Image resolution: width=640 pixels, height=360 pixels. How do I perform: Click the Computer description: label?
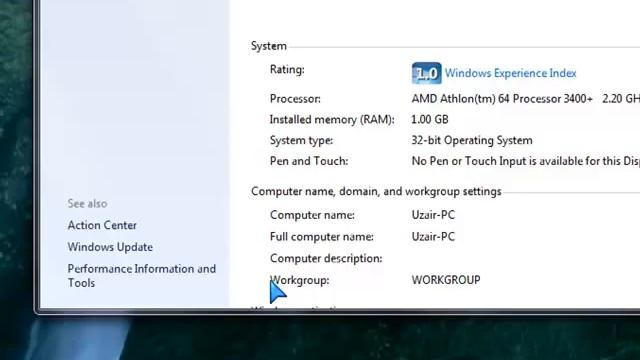coord(326,258)
